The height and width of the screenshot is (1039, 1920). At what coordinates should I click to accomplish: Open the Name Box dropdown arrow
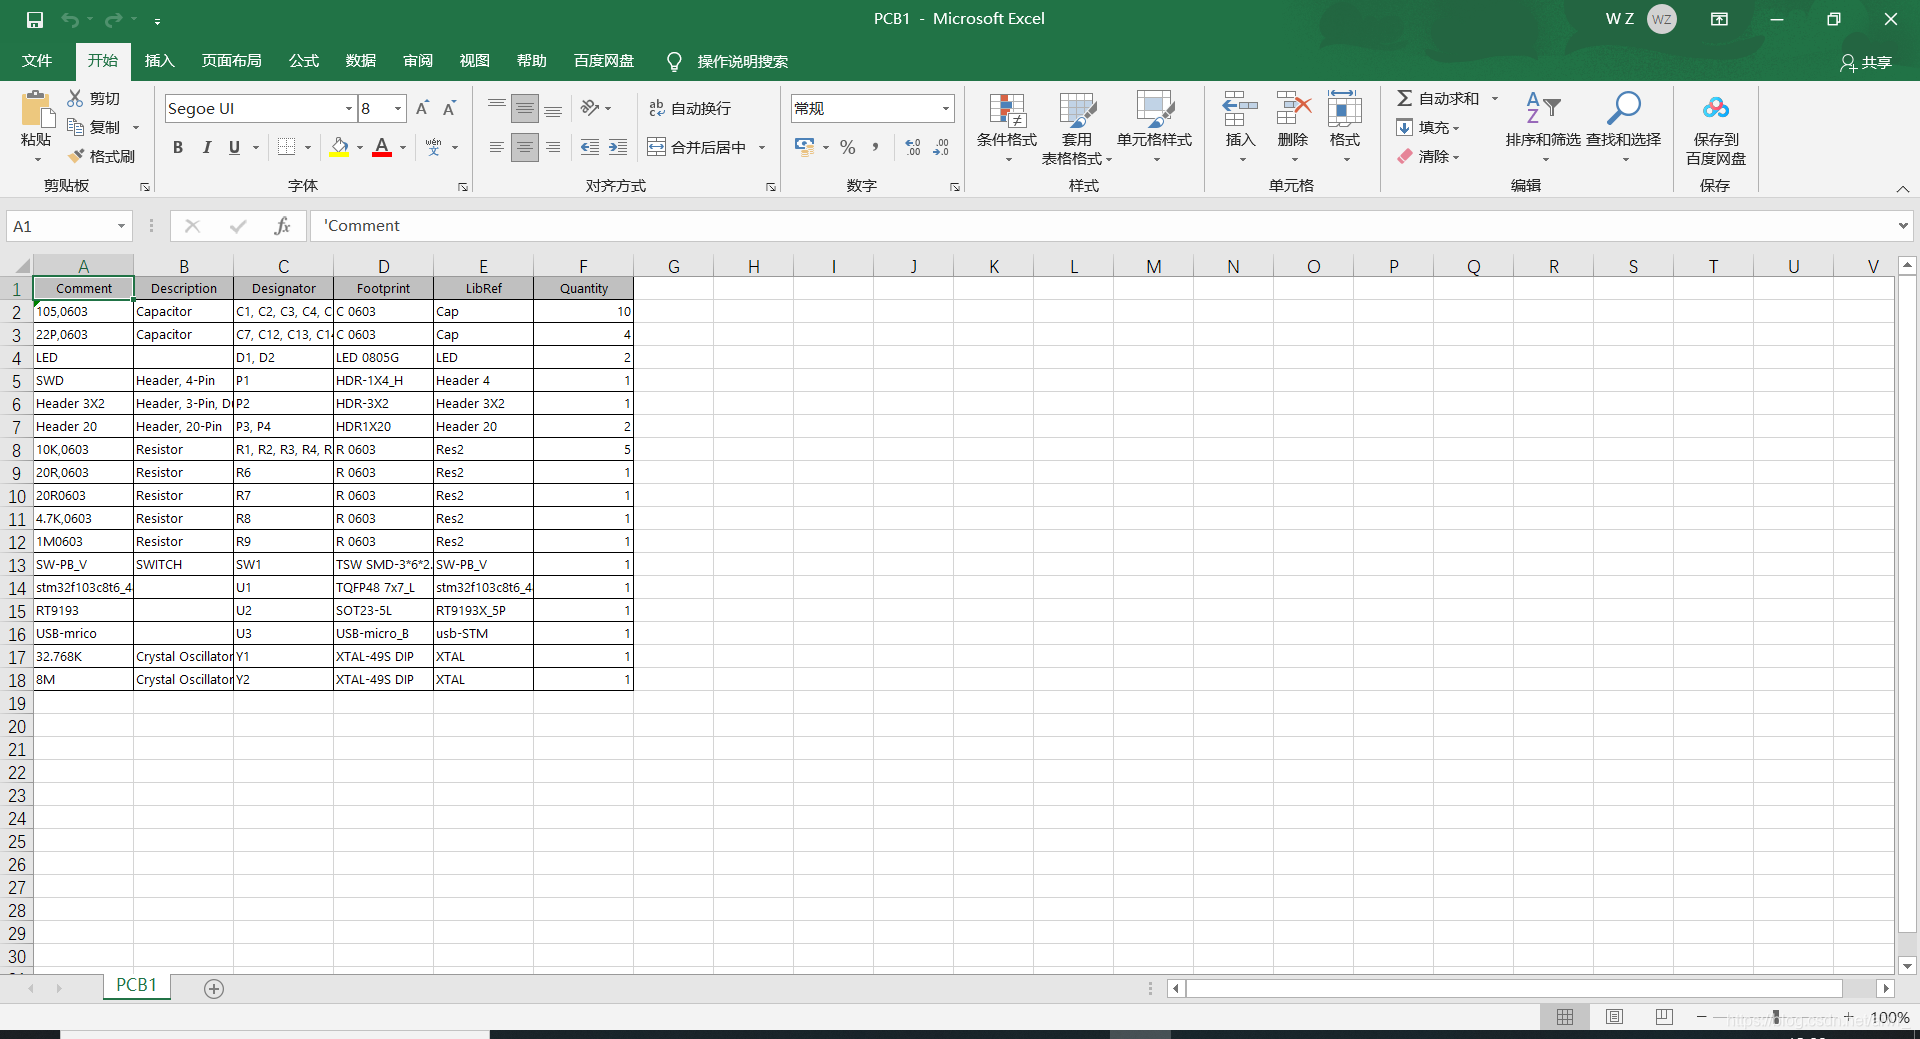point(121,226)
